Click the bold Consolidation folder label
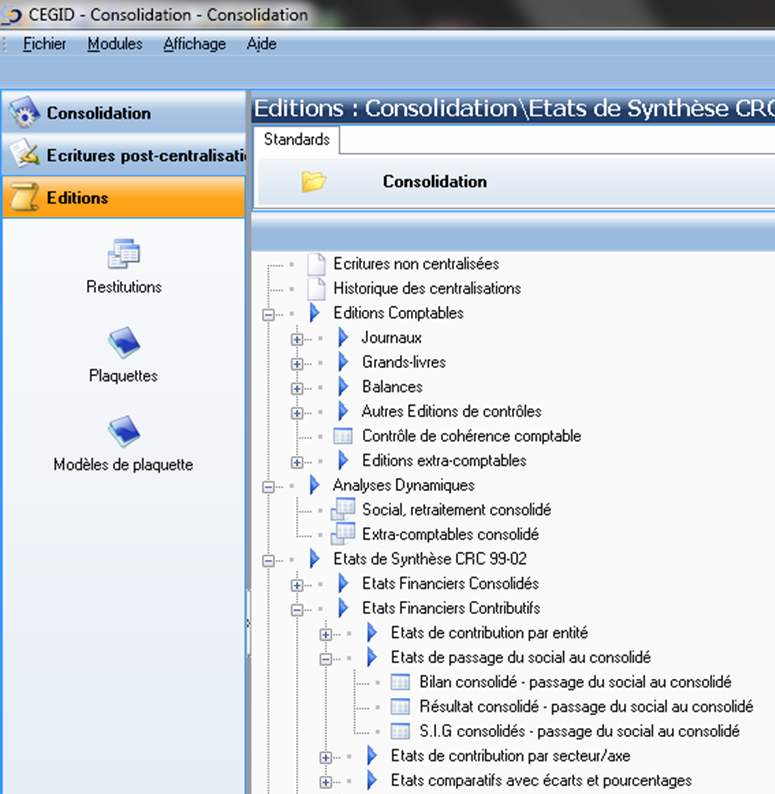This screenshot has width=775, height=794. coord(435,181)
